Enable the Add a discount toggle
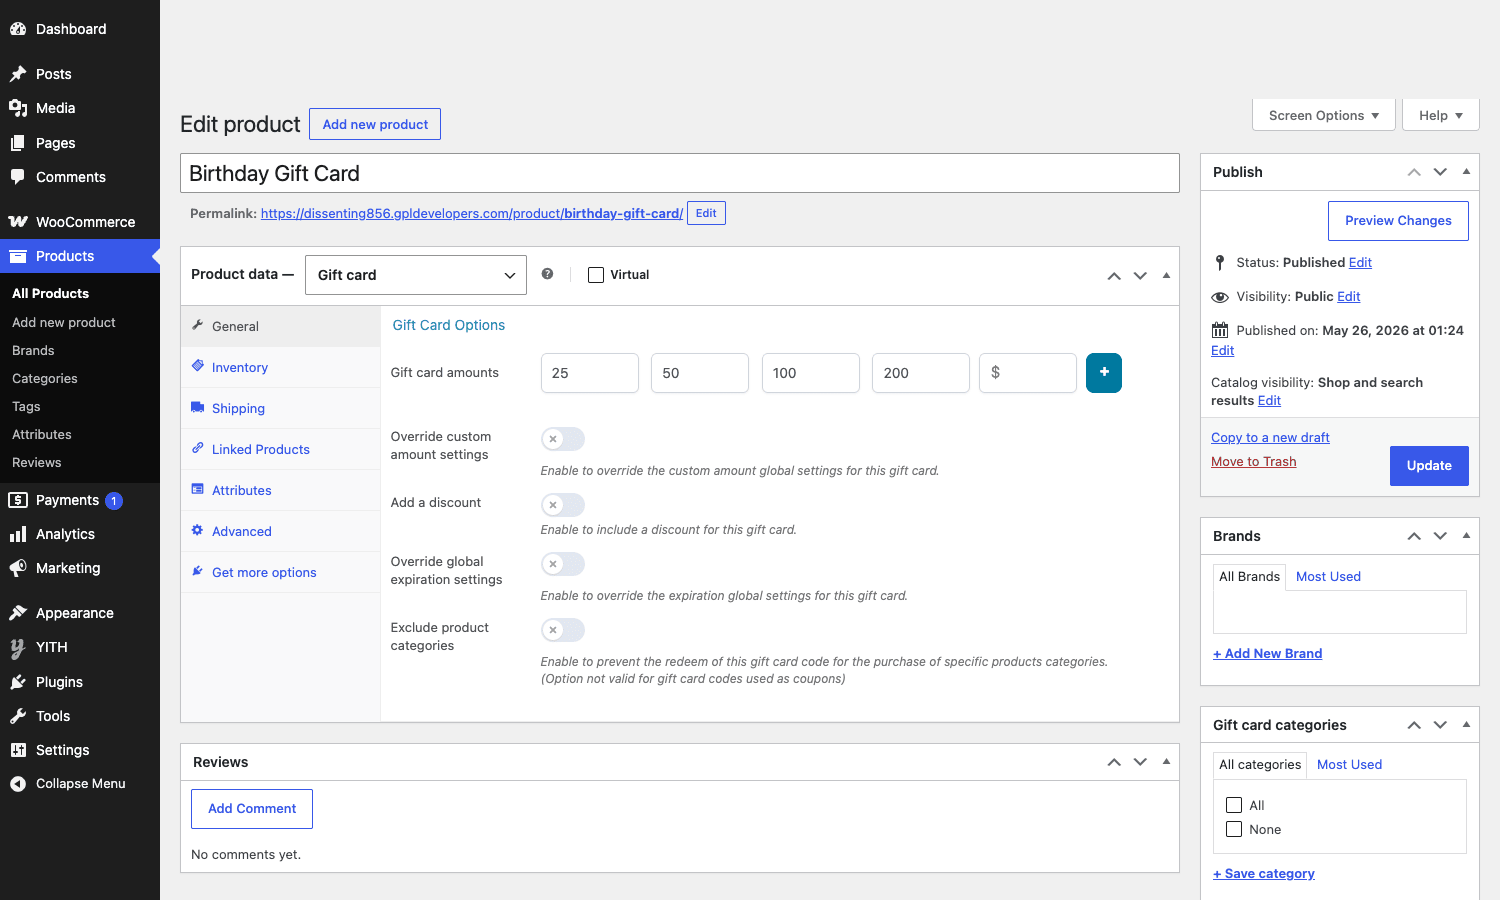 (x=563, y=505)
